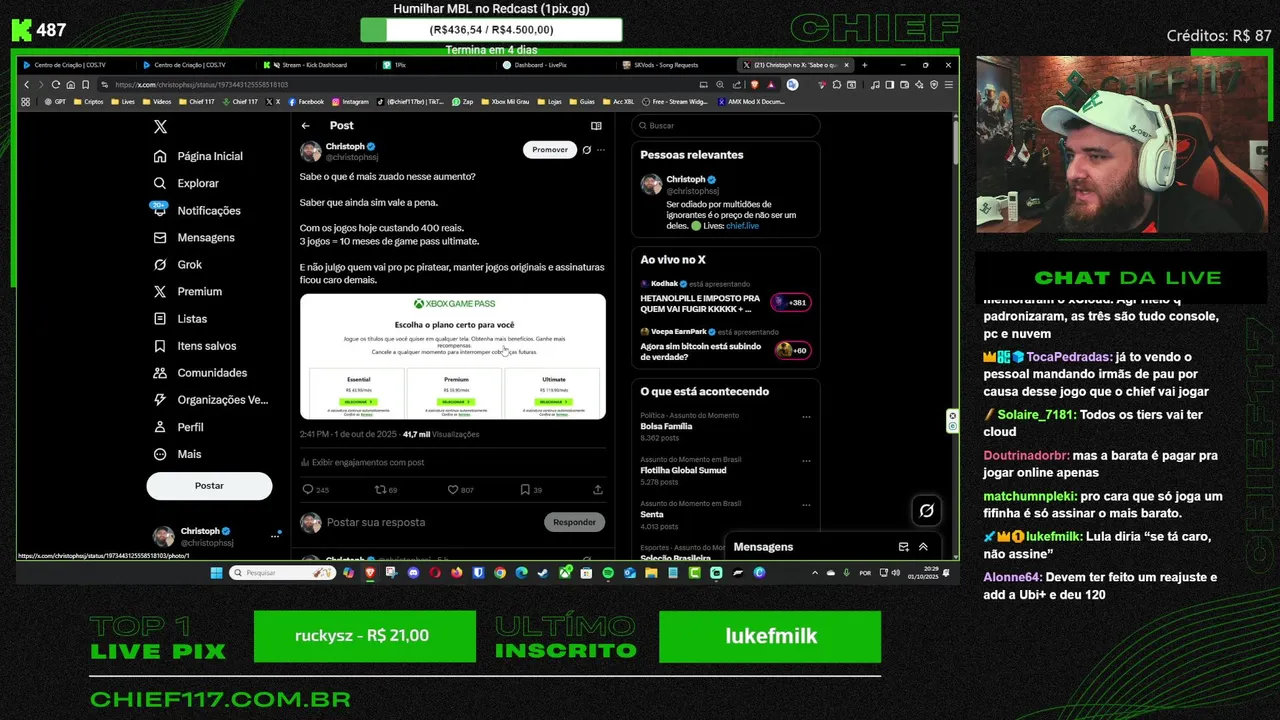Click the back arrow beside Post
This screenshot has width=1280, height=720.
(x=306, y=126)
